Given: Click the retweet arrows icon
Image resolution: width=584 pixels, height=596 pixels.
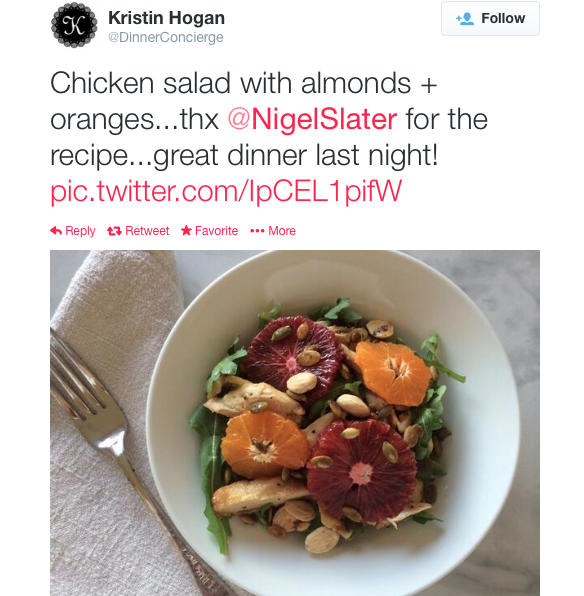Looking at the screenshot, I should click(x=114, y=231).
